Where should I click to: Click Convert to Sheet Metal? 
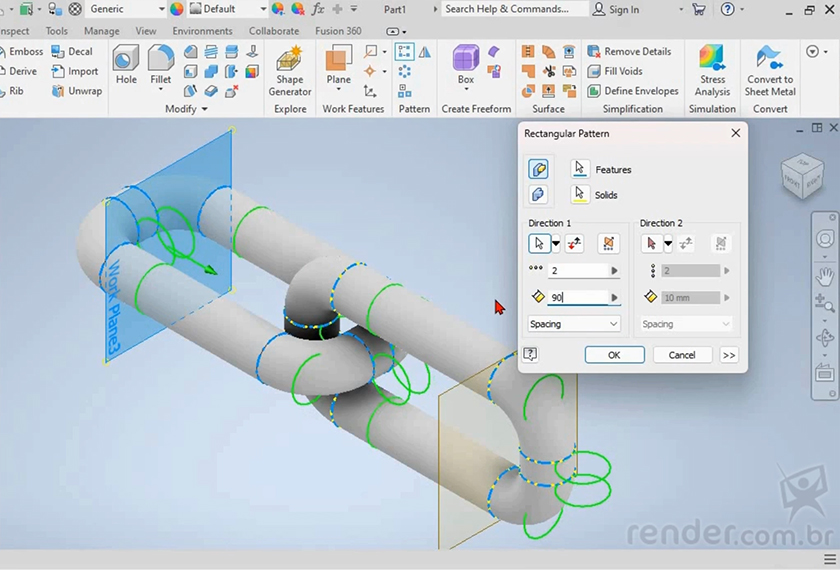point(770,70)
